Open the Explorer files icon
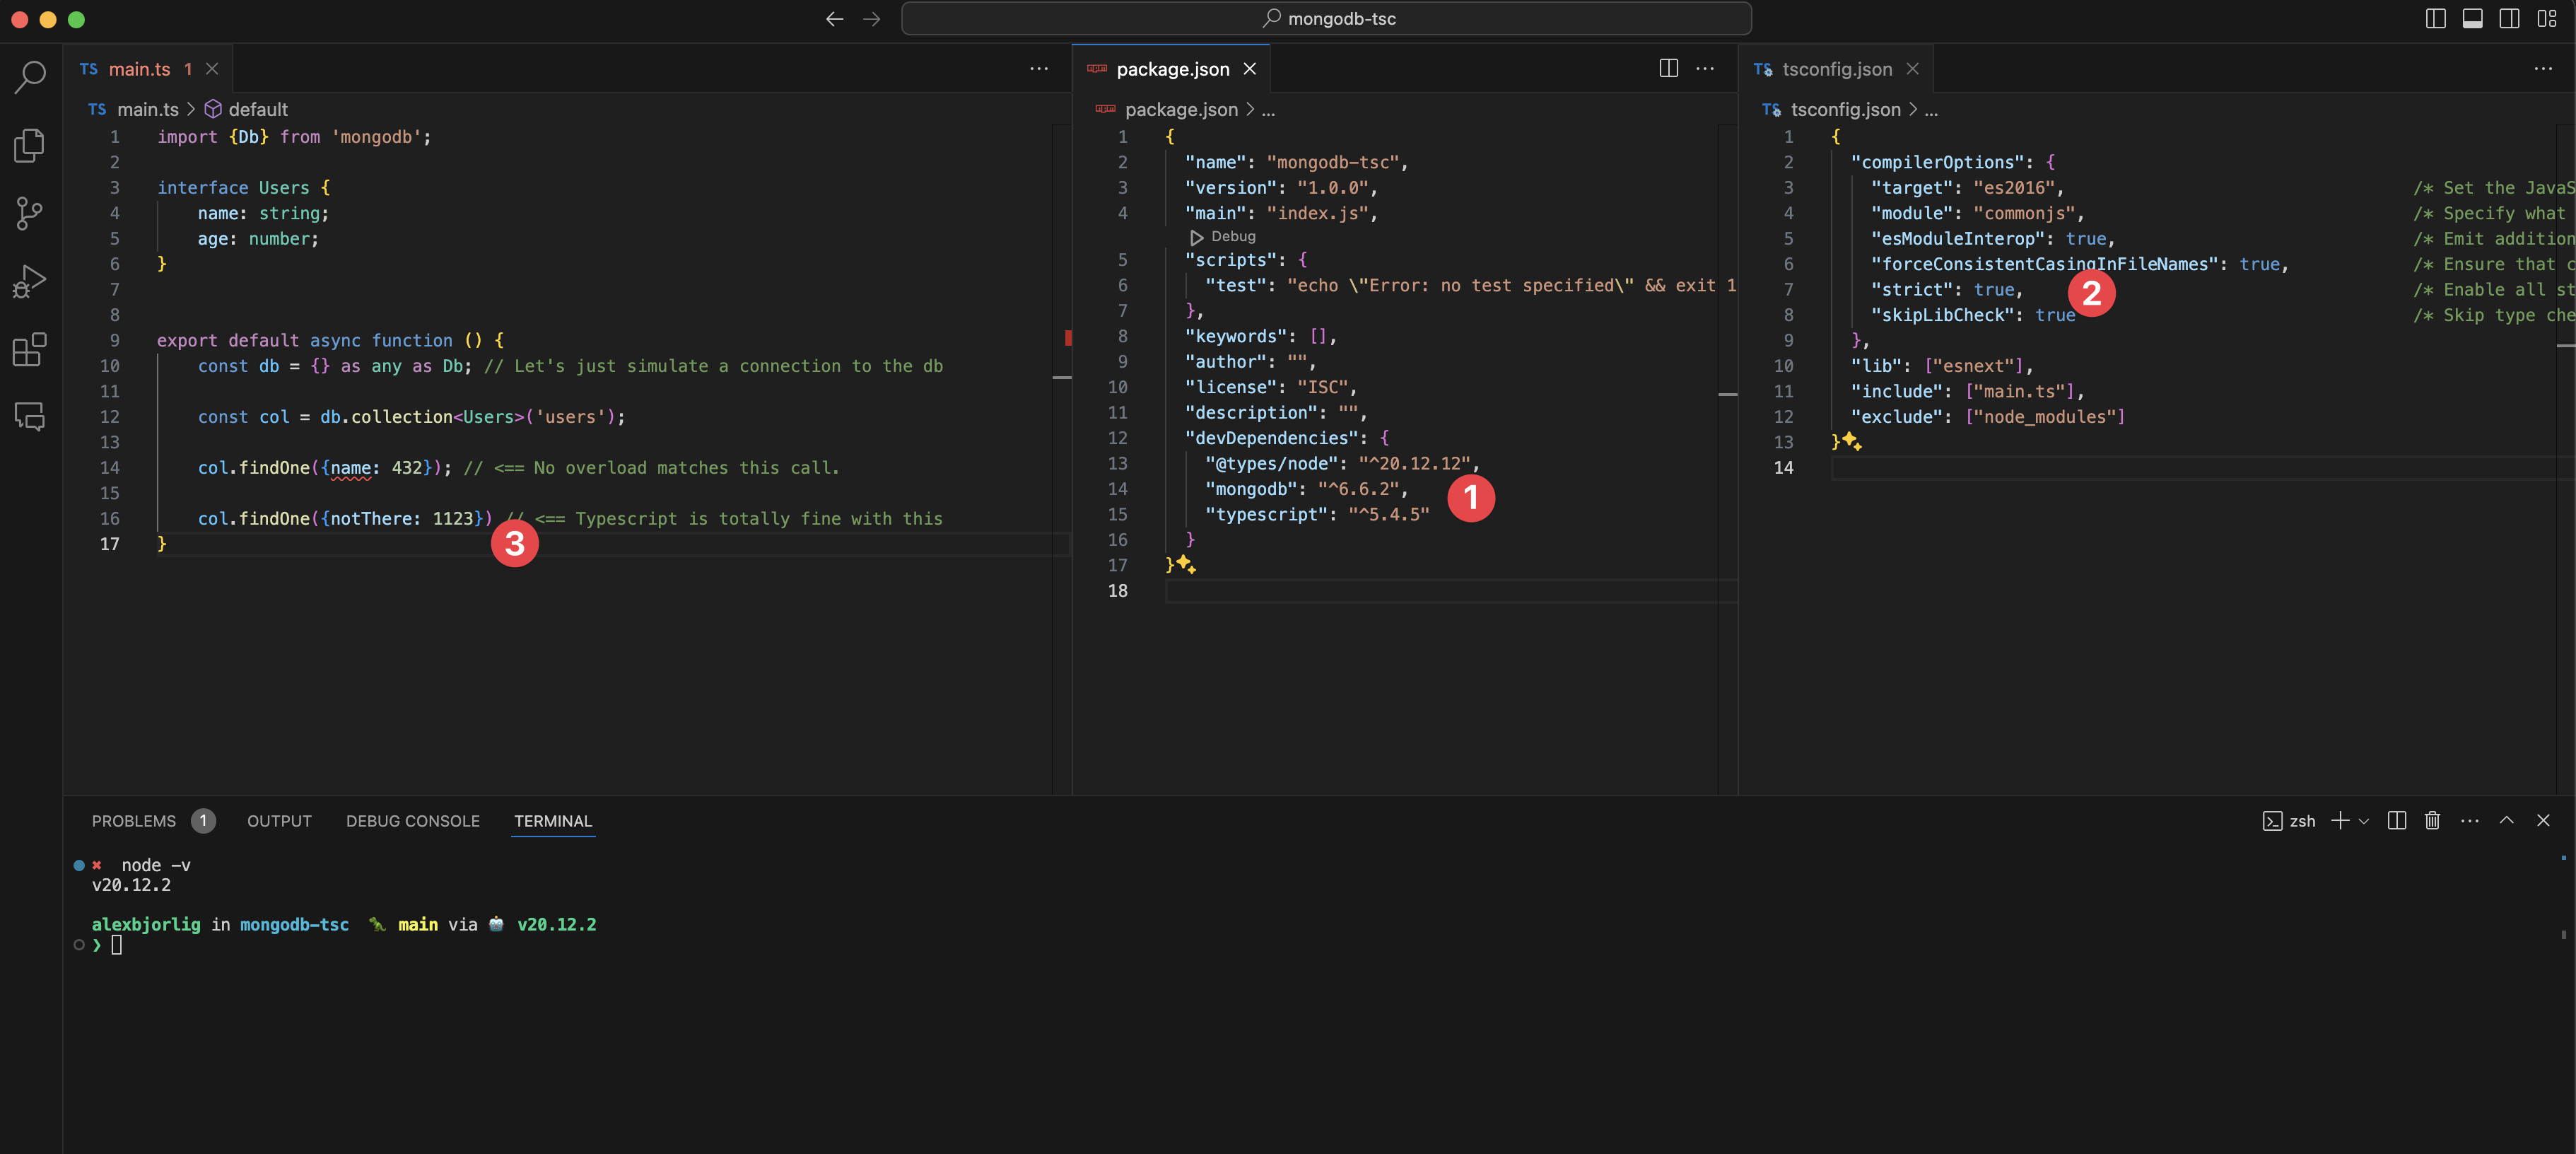This screenshot has height=1154, width=2576. (30, 145)
